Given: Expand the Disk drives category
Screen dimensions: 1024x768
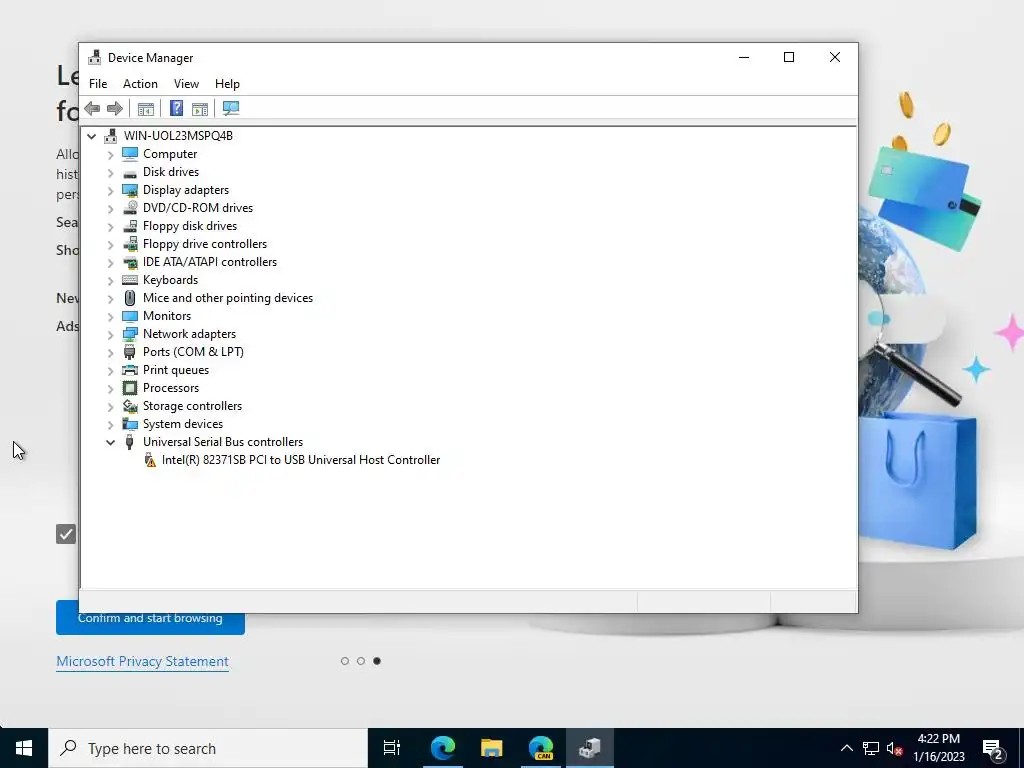Looking at the screenshot, I should point(110,172).
